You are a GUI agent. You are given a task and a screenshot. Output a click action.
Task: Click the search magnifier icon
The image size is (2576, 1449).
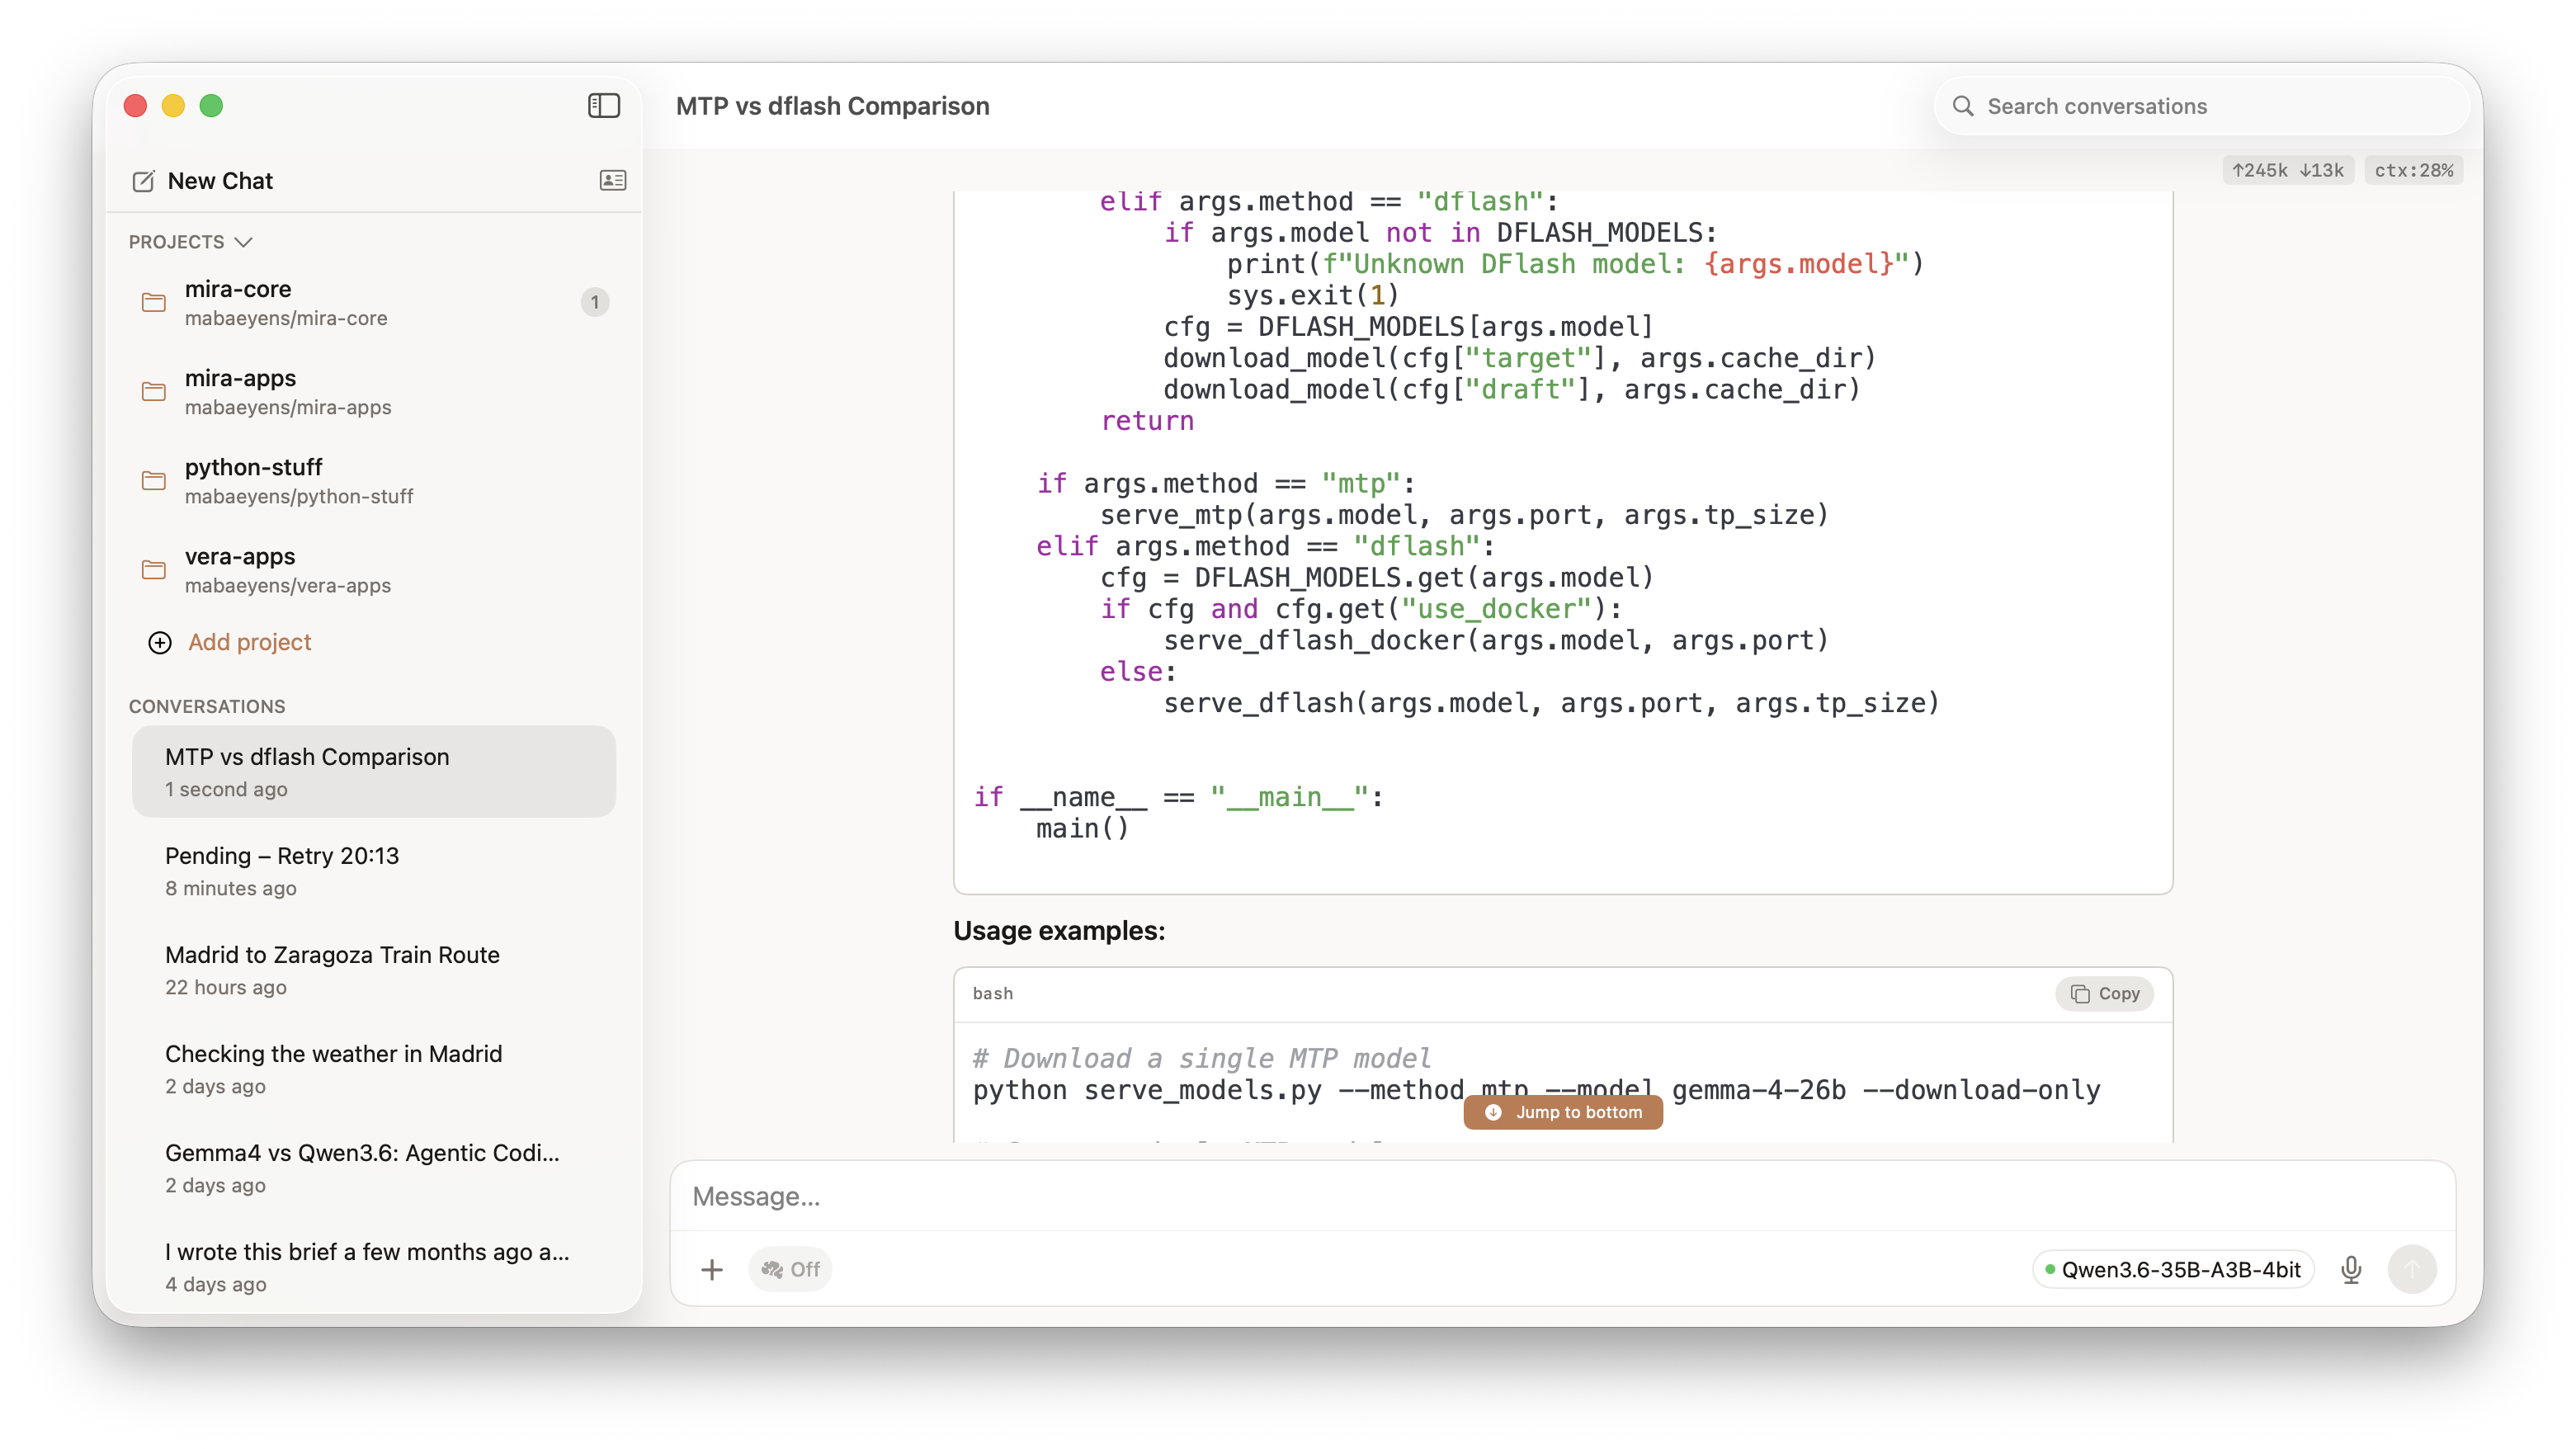(1962, 106)
